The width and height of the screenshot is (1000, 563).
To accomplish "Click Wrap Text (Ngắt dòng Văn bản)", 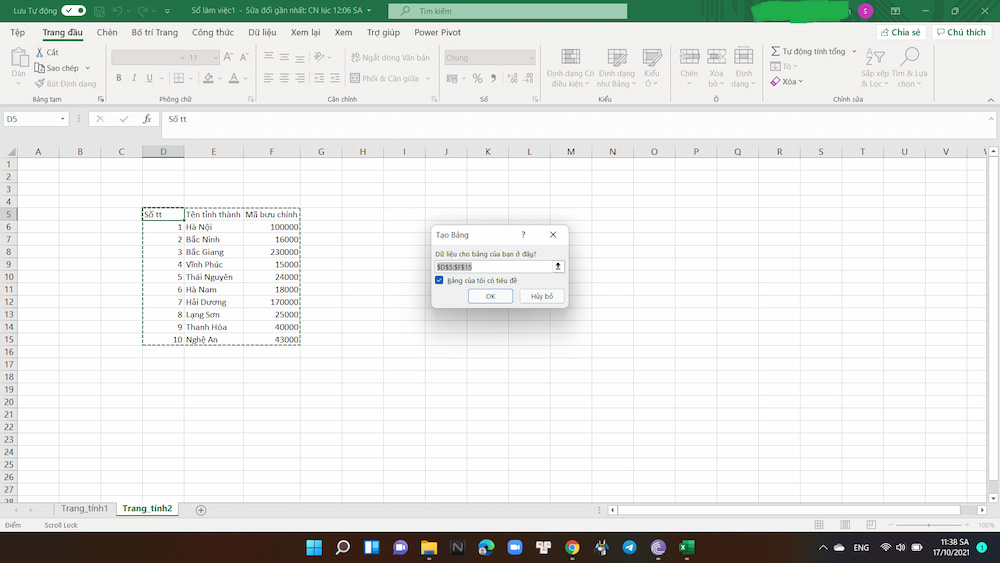I will coord(390,57).
